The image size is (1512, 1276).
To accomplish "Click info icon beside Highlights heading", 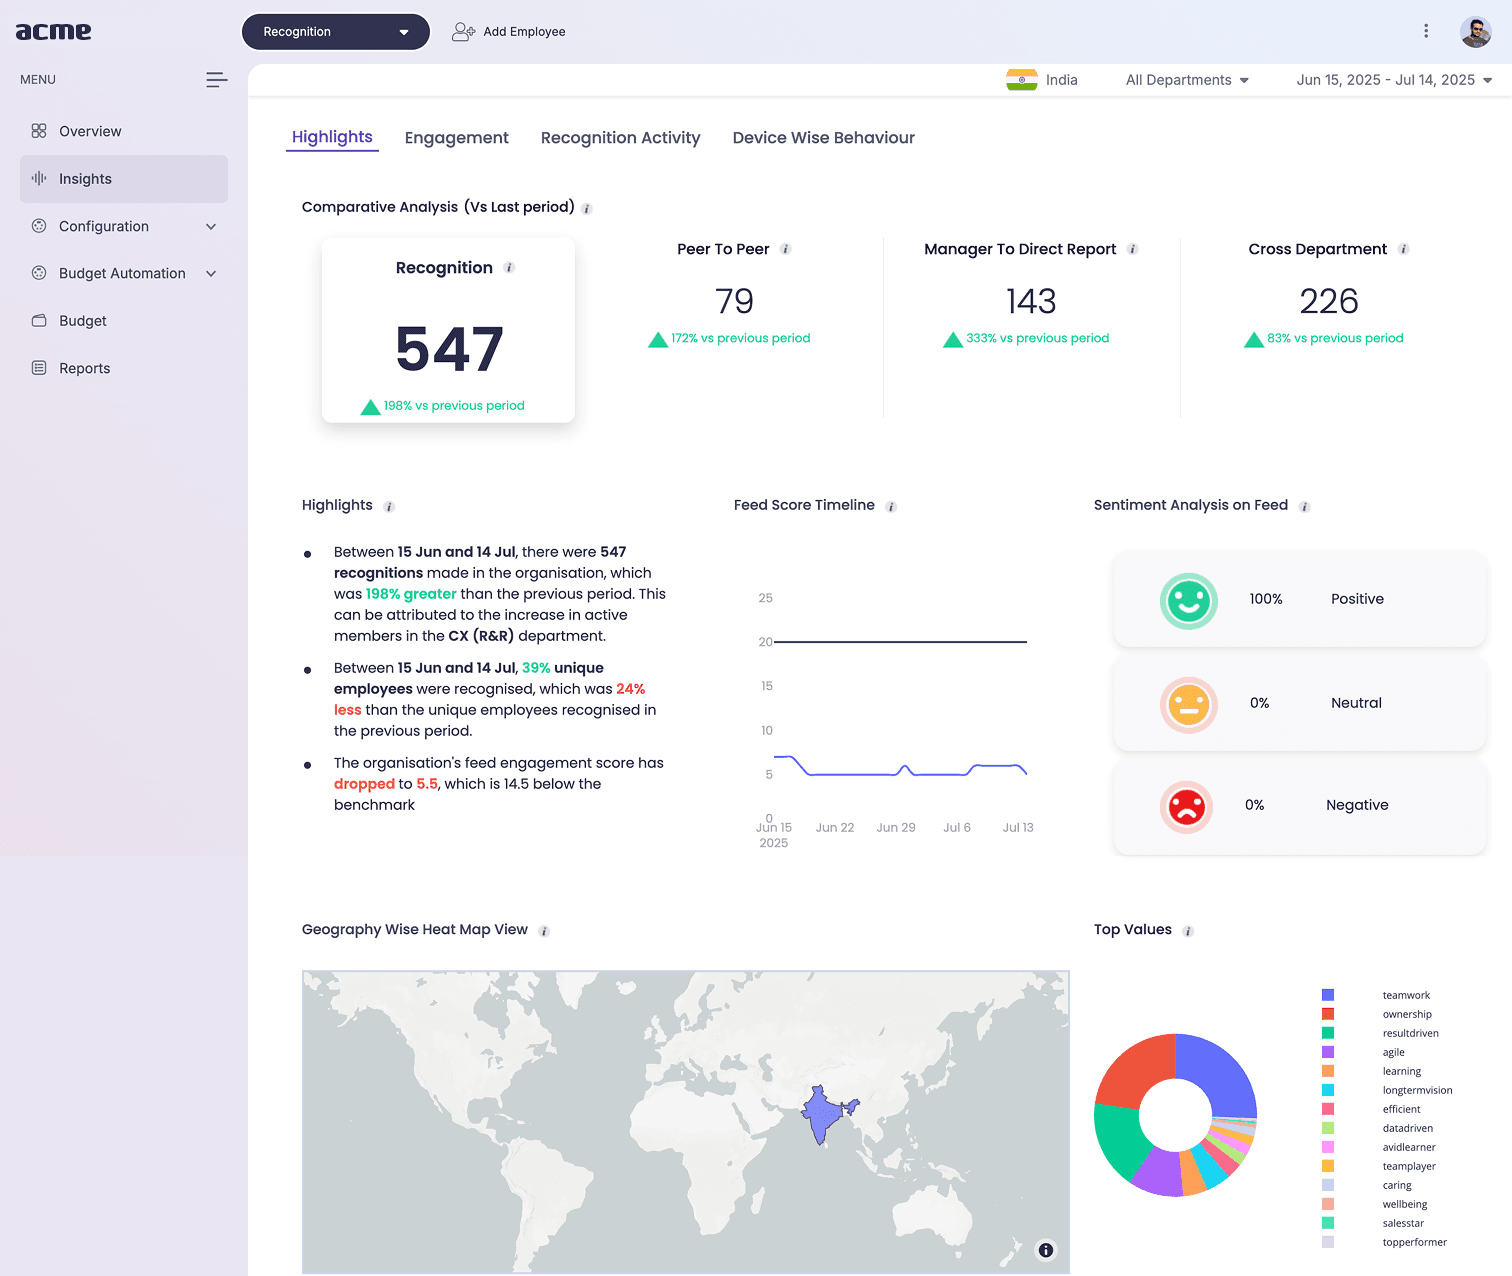I will click(389, 507).
